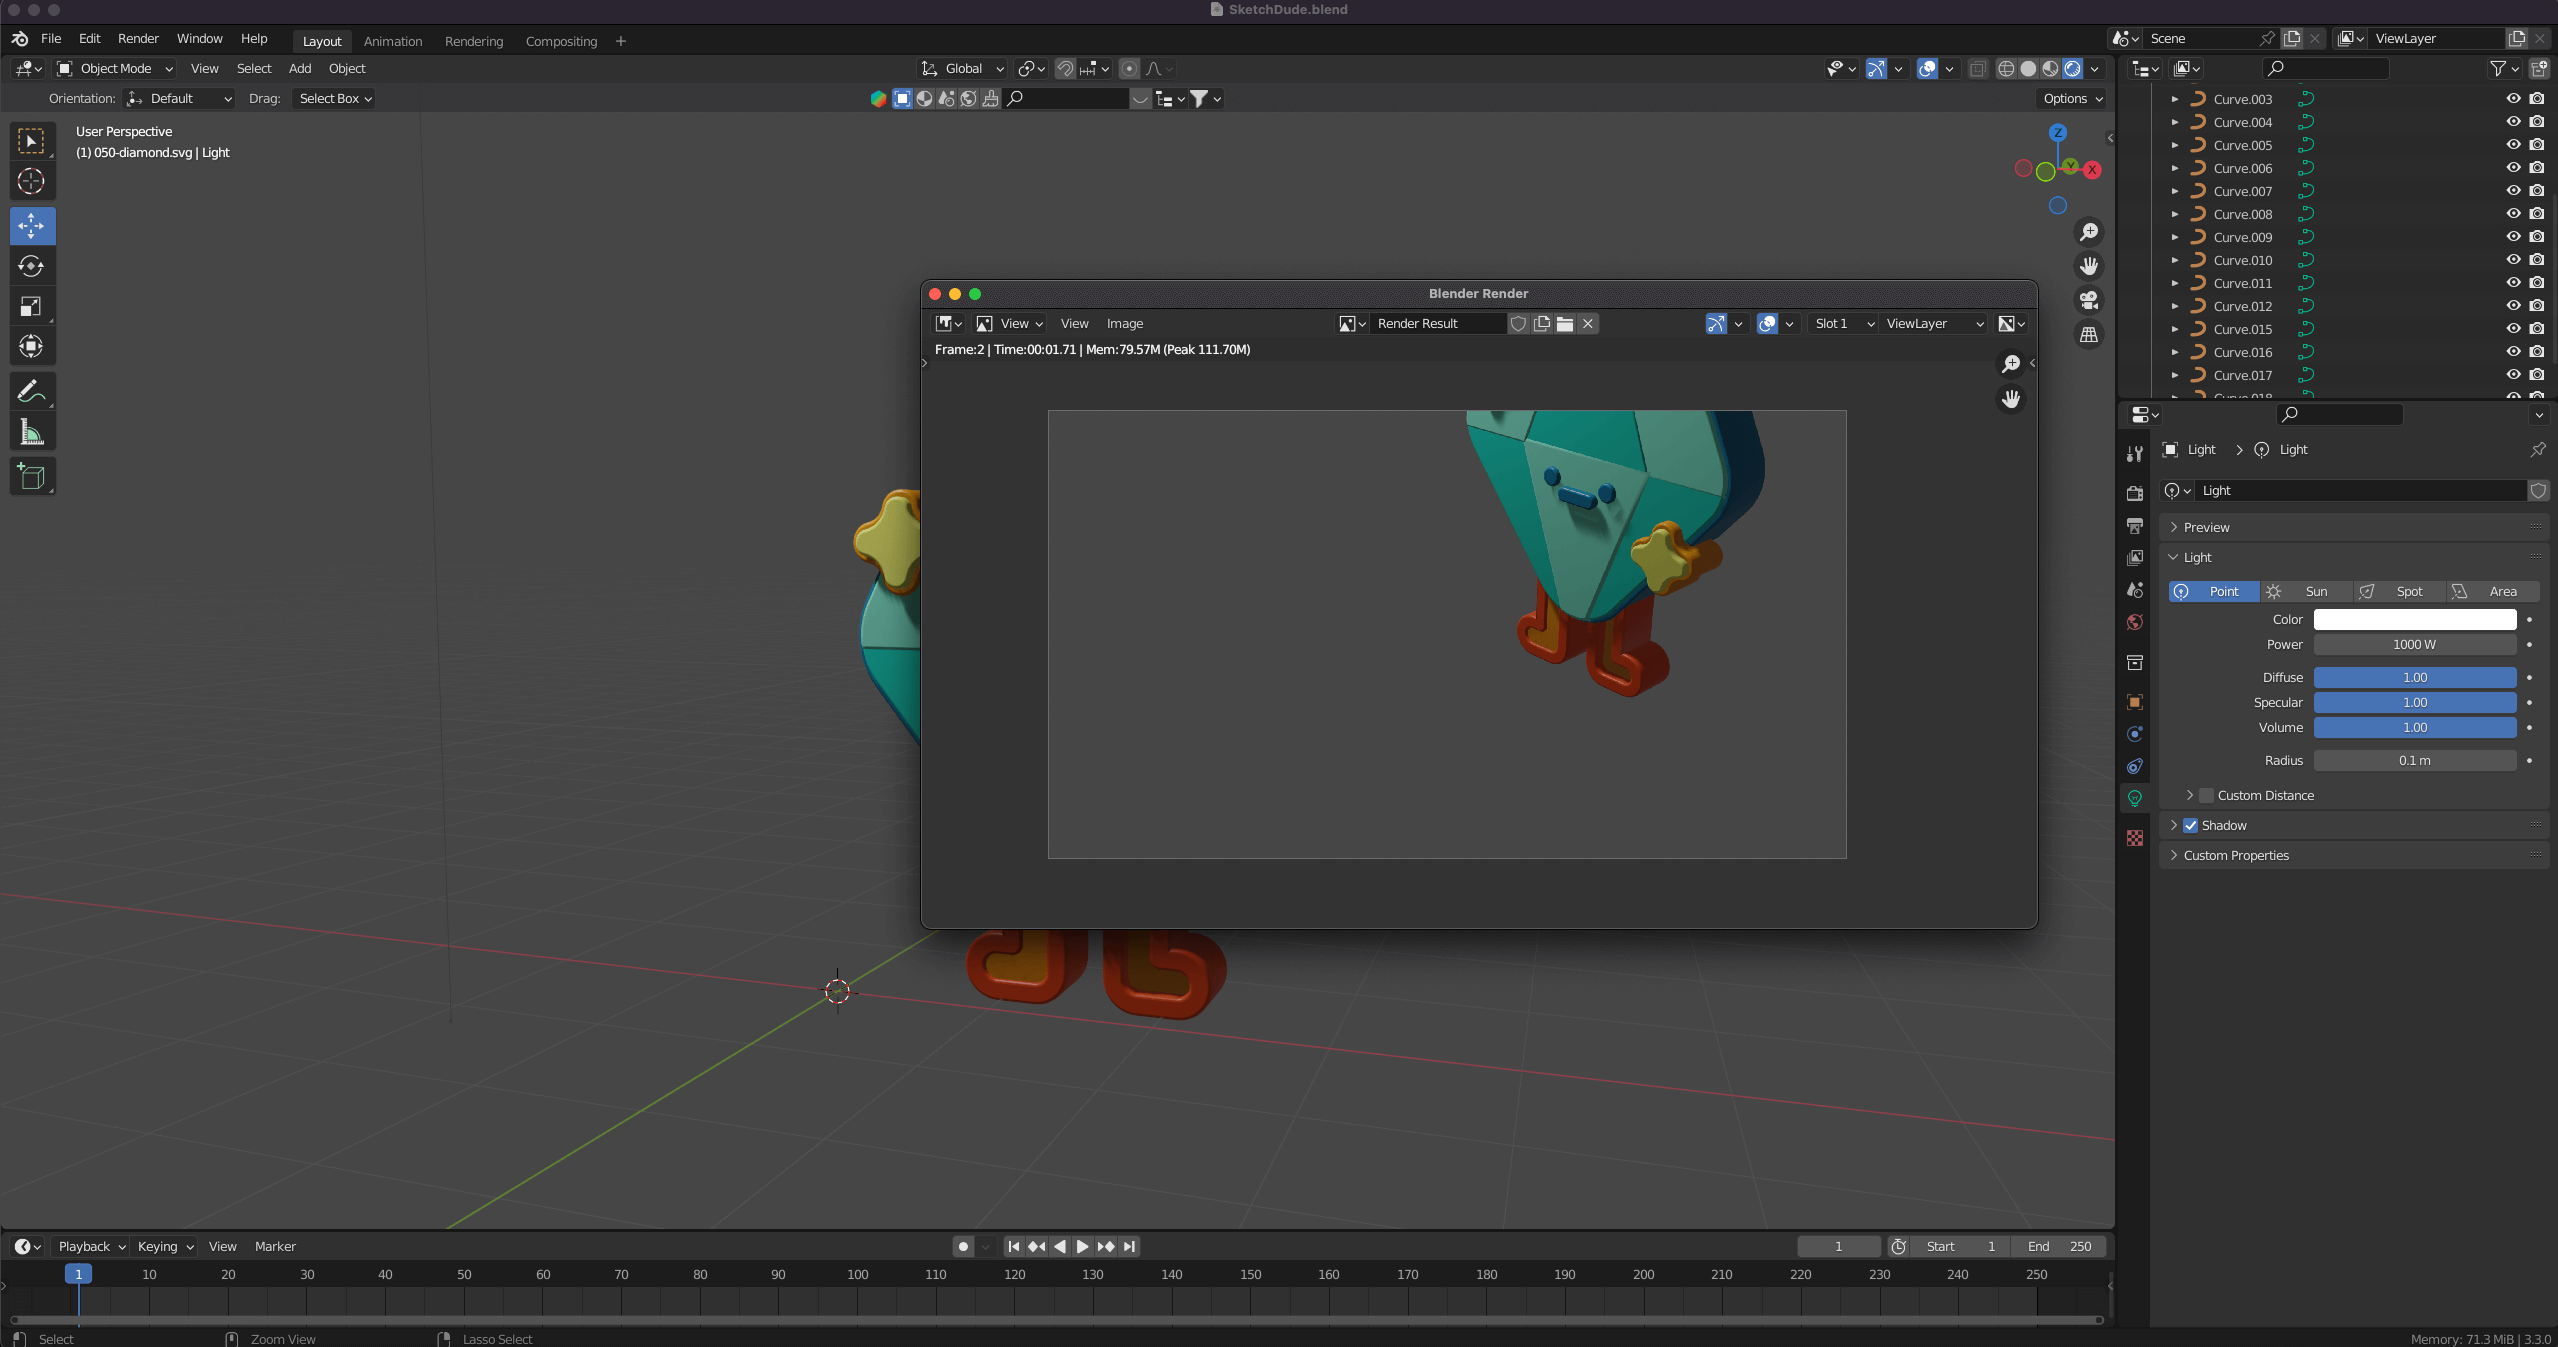Hide Curve.005 in the viewport

2513,145
